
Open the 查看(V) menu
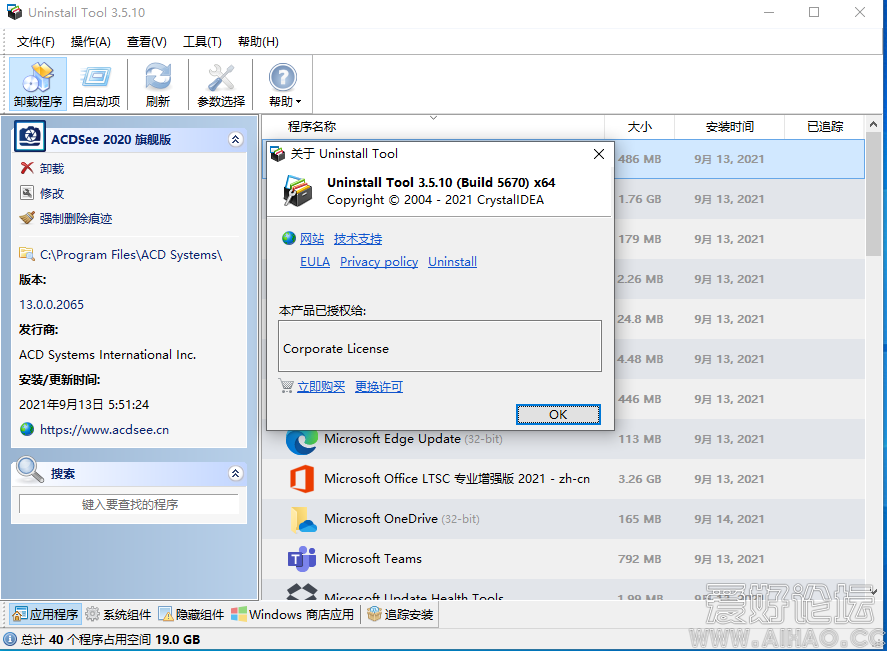click(147, 42)
